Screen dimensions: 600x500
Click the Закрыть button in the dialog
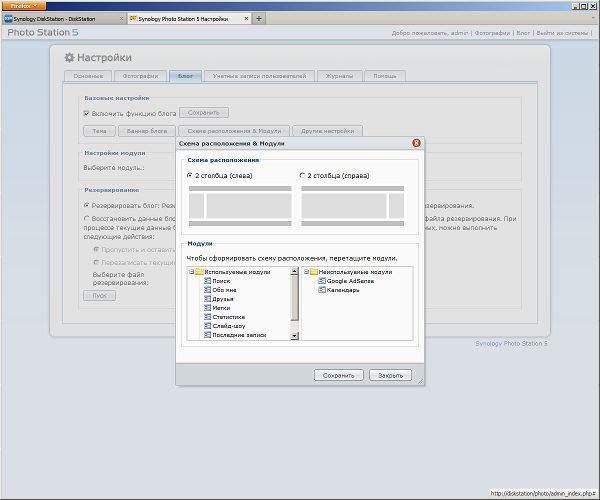click(x=390, y=375)
